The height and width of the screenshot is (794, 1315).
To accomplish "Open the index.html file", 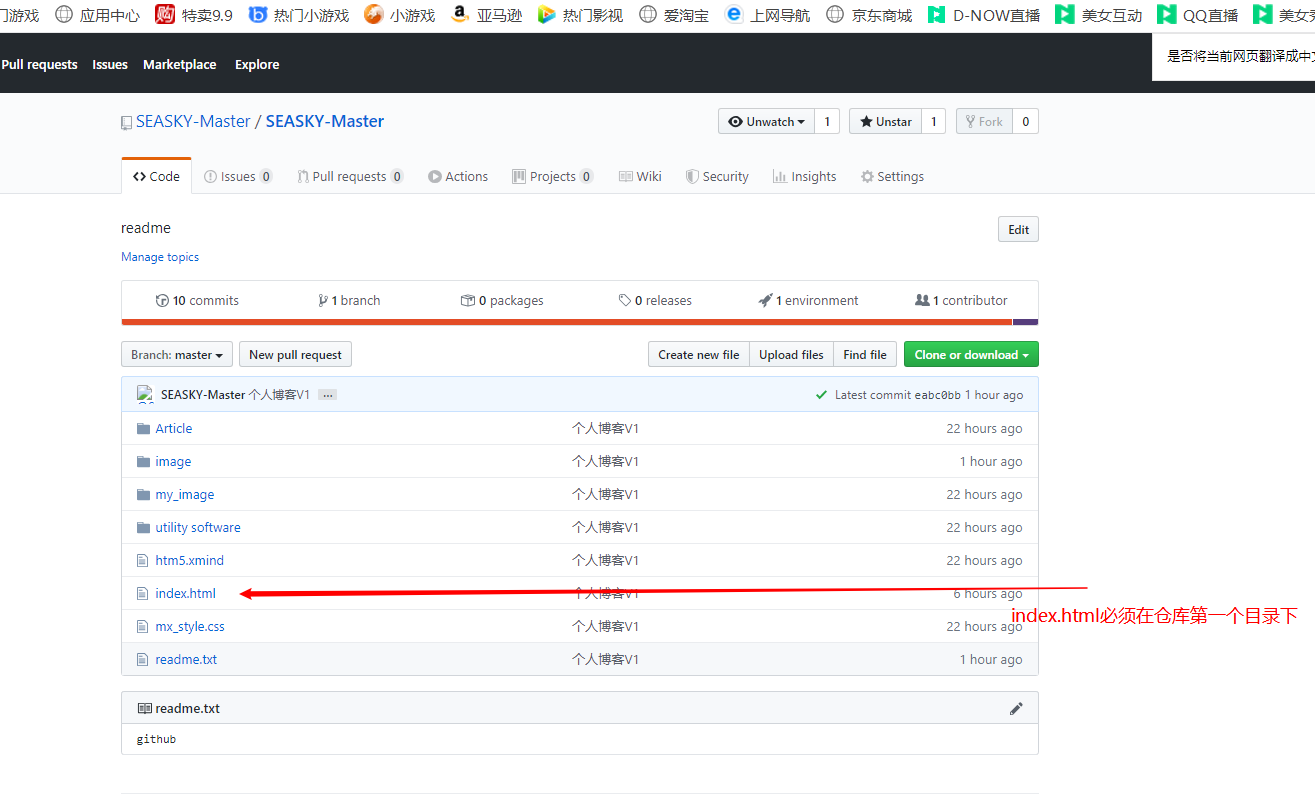I will coord(185,593).
